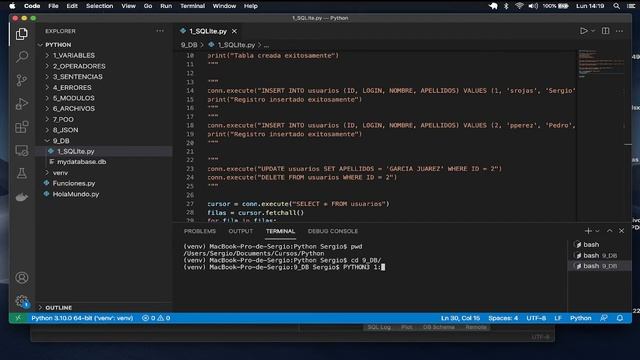The width and height of the screenshot is (640, 360).
Task: Open the feedback icon in status bar
Action: pyautogui.click(x=604, y=318)
